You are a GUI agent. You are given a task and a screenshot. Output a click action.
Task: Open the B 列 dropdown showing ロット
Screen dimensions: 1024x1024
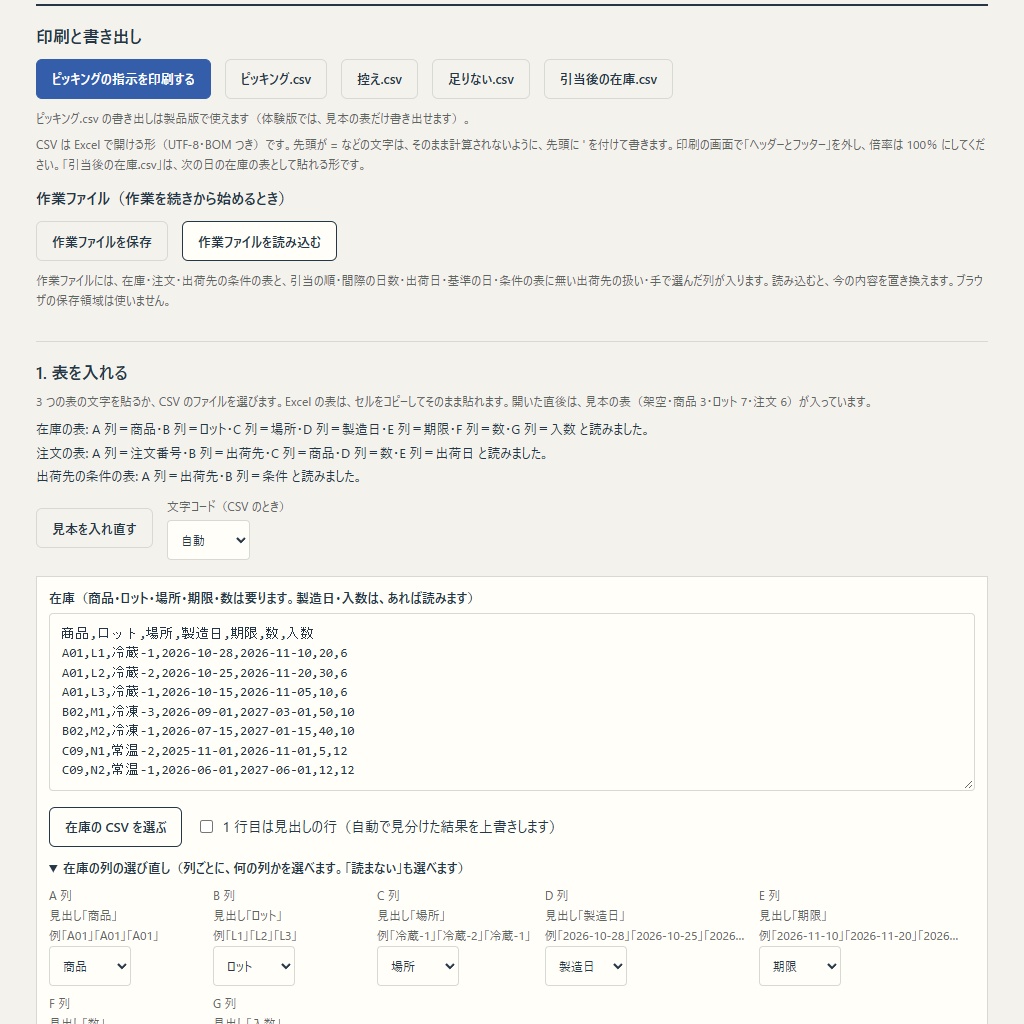click(253, 966)
